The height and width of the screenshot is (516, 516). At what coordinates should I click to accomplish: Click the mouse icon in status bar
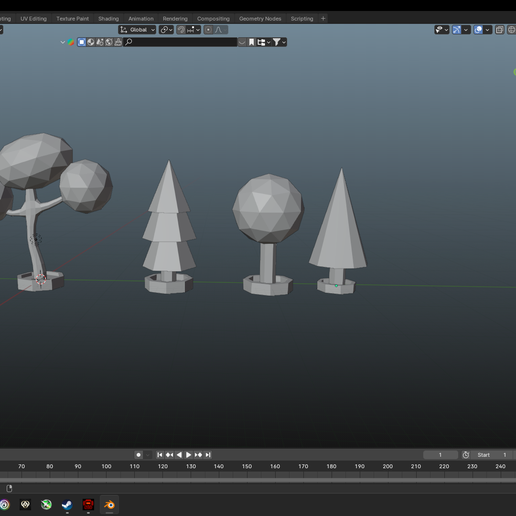(9, 488)
